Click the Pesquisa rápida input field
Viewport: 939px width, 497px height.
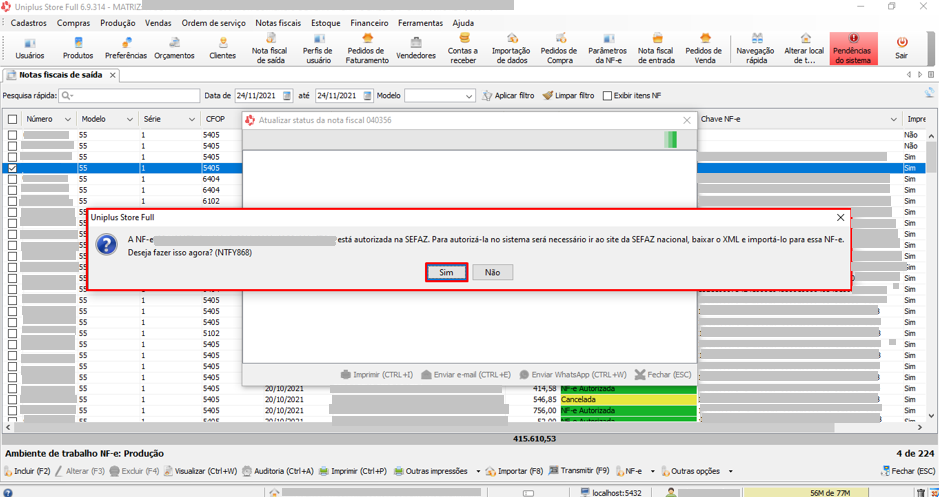pos(130,96)
